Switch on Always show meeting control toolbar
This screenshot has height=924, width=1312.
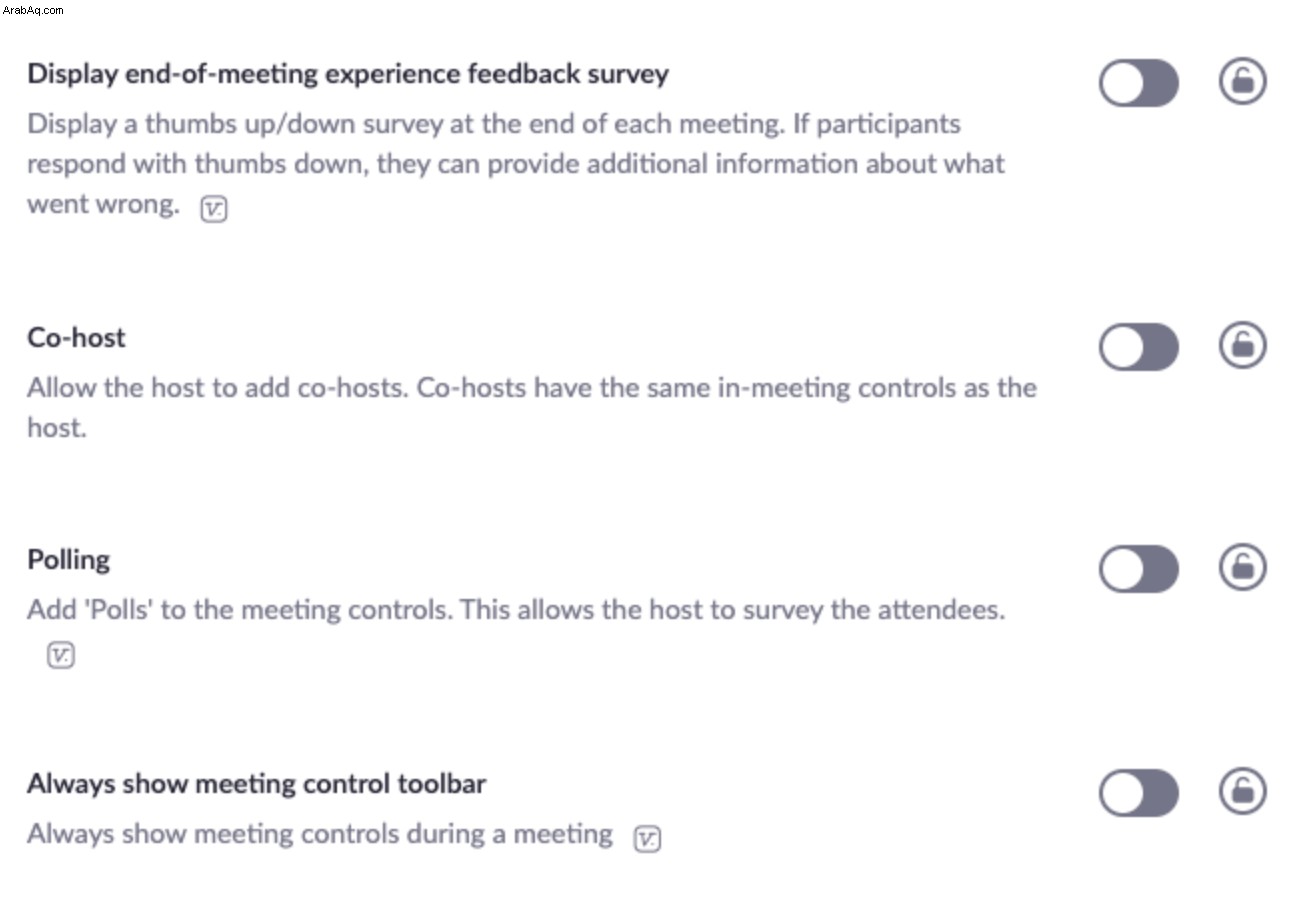(x=1138, y=792)
